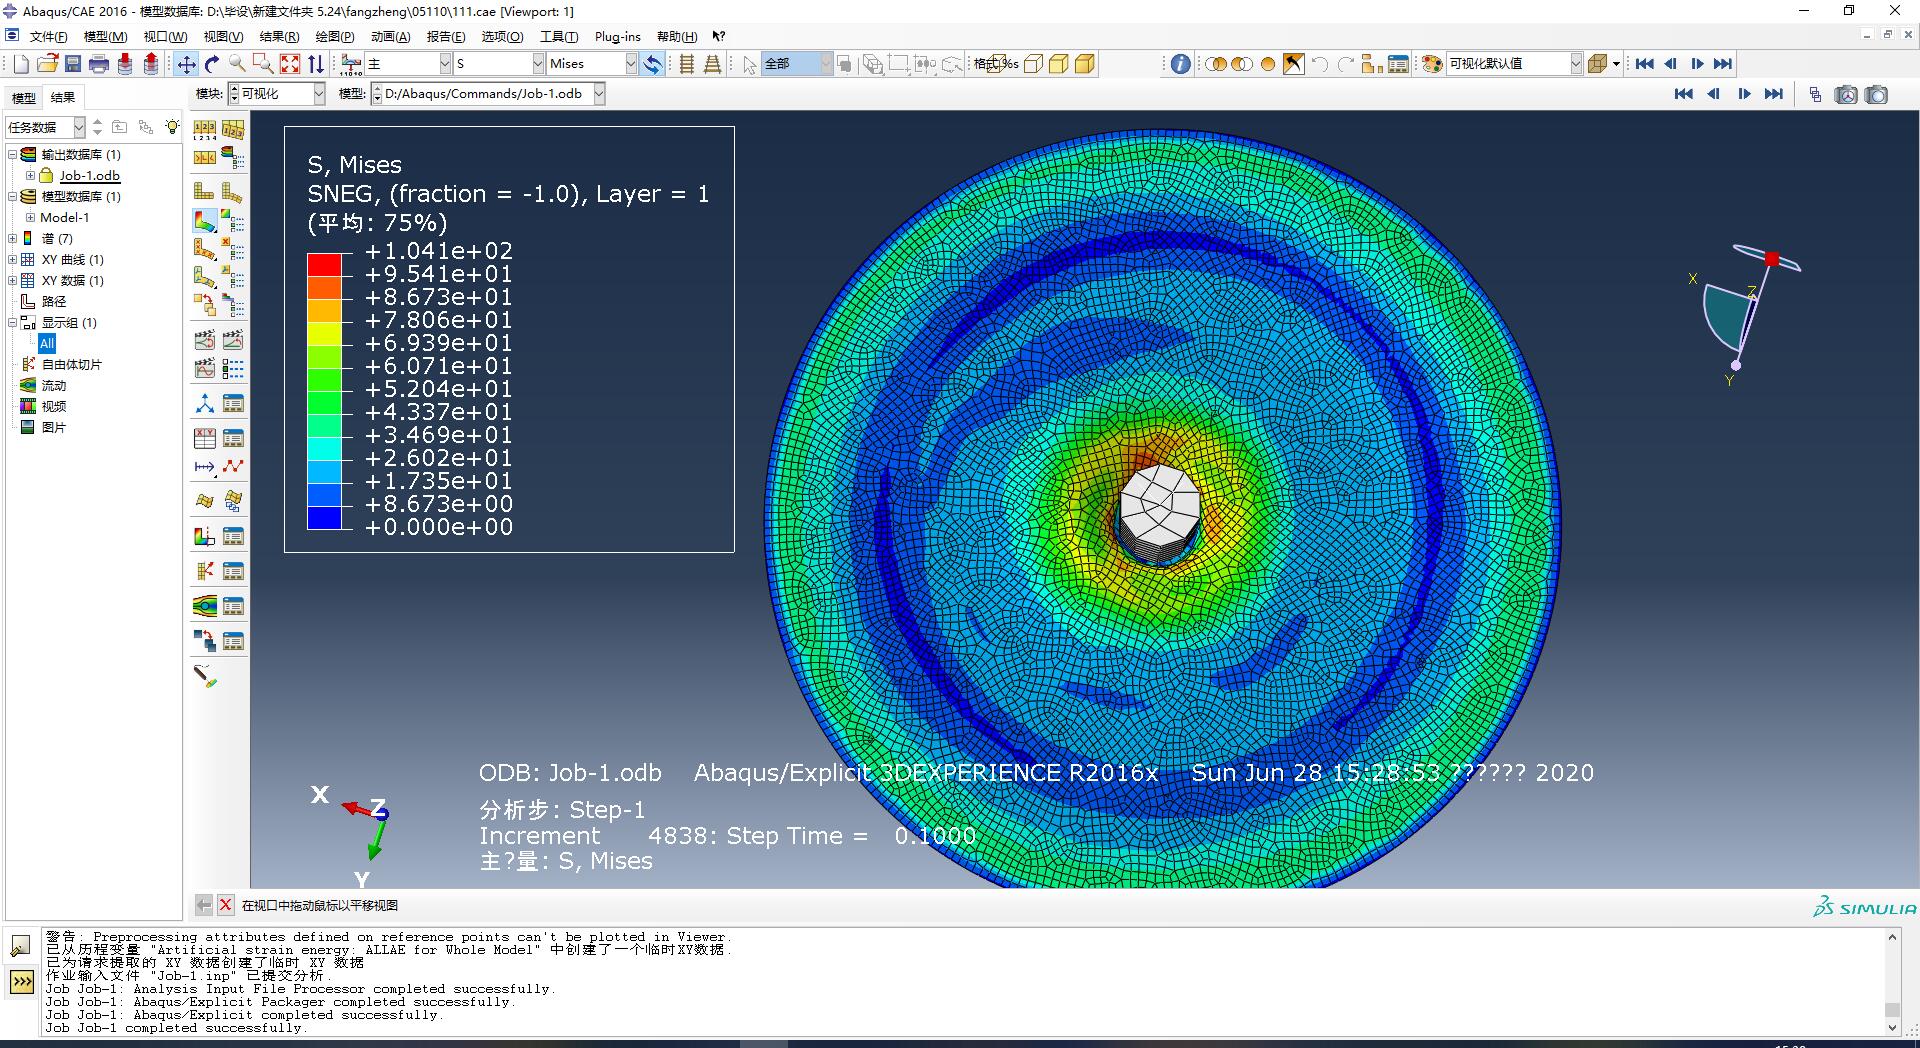The width and height of the screenshot is (1920, 1048).
Task: Open the color code palette icon
Action: (x=1432, y=64)
